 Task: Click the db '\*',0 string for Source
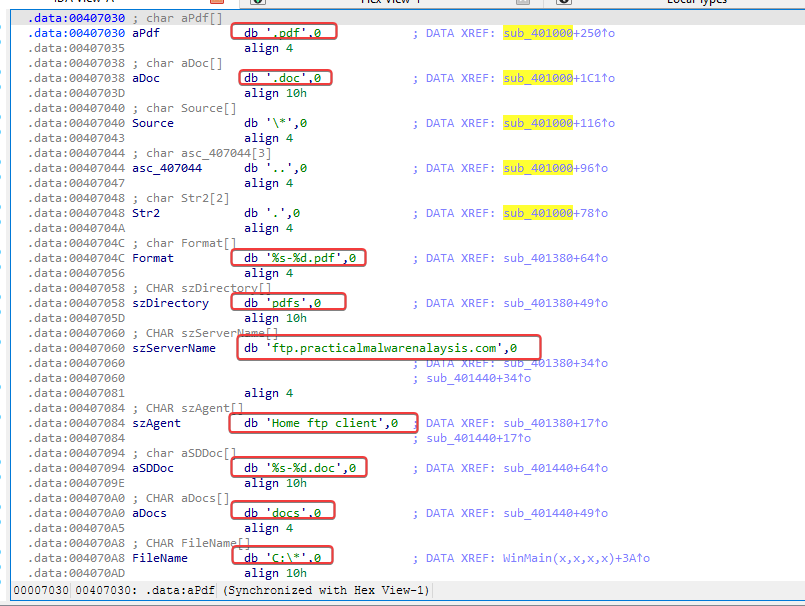276,123
